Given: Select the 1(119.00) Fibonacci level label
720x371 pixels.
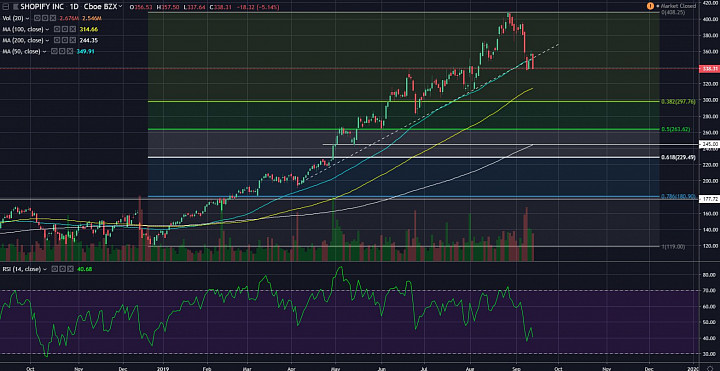Looking at the screenshot, I should click(x=674, y=247).
